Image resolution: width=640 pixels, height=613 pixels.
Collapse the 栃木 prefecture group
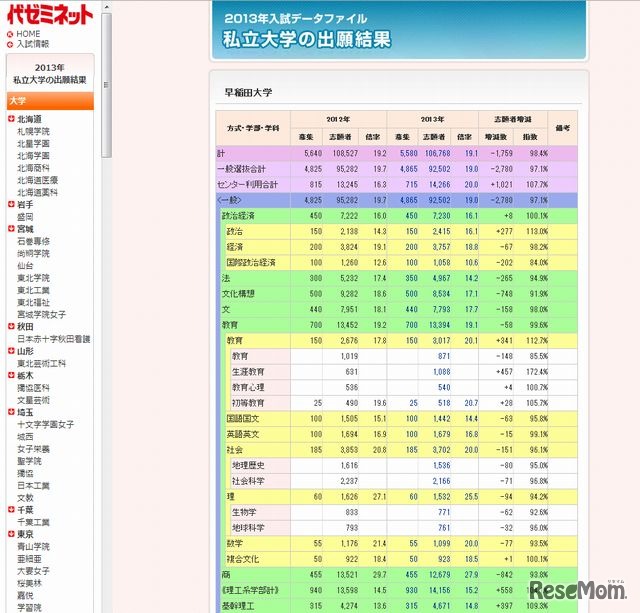point(11,375)
